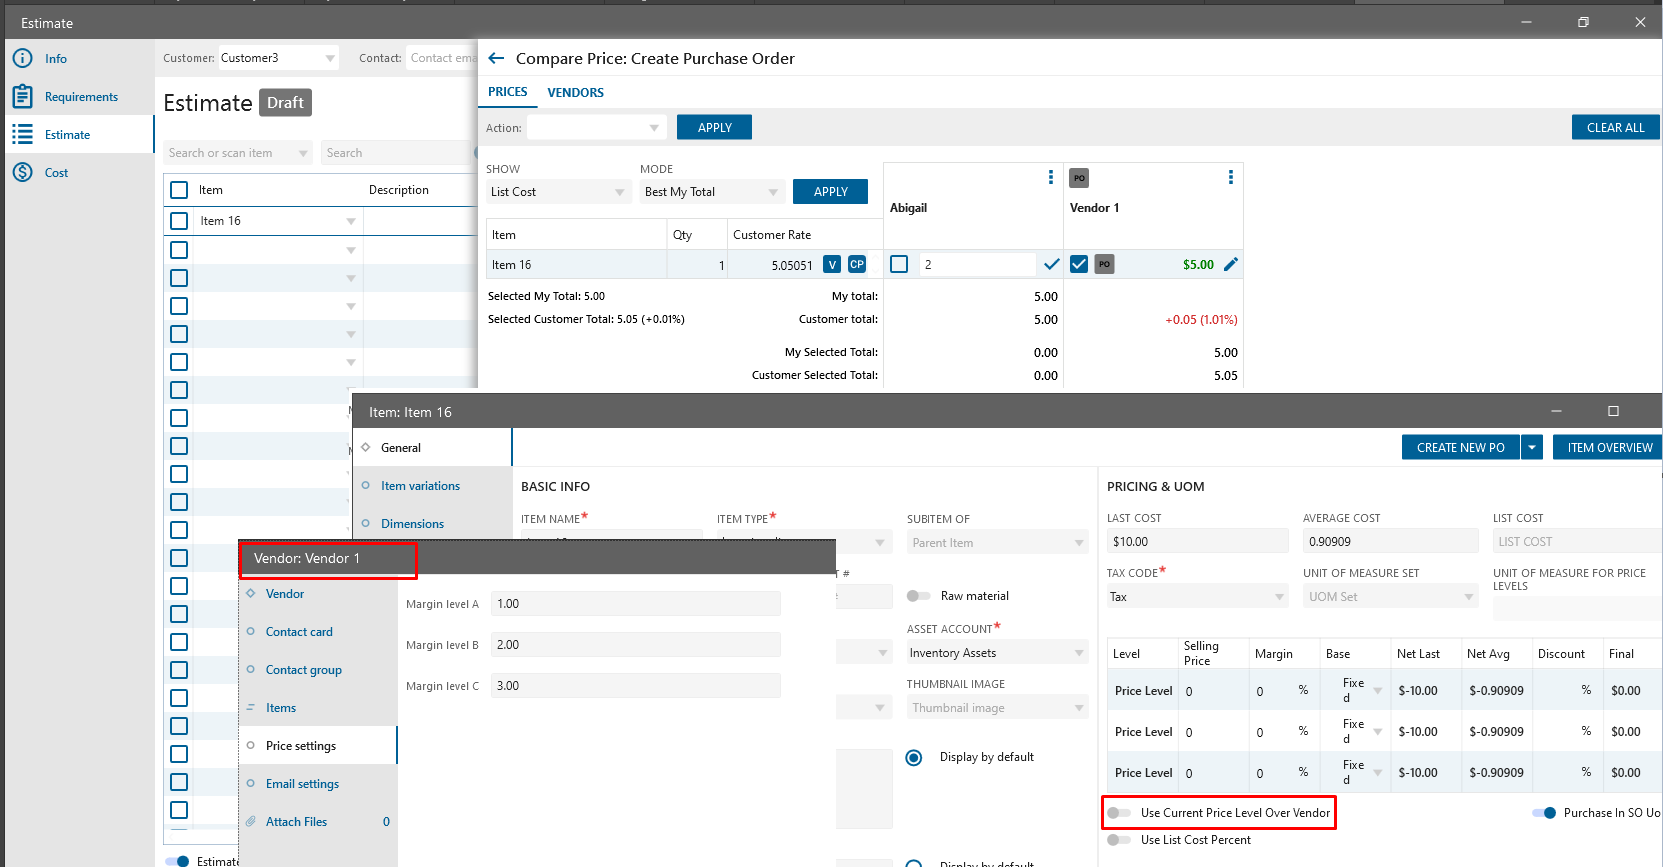Viewport: 1663px width, 867px height.
Task: Click the checkmark icon in Abigail's price cell
Action: coord(1051,265)
